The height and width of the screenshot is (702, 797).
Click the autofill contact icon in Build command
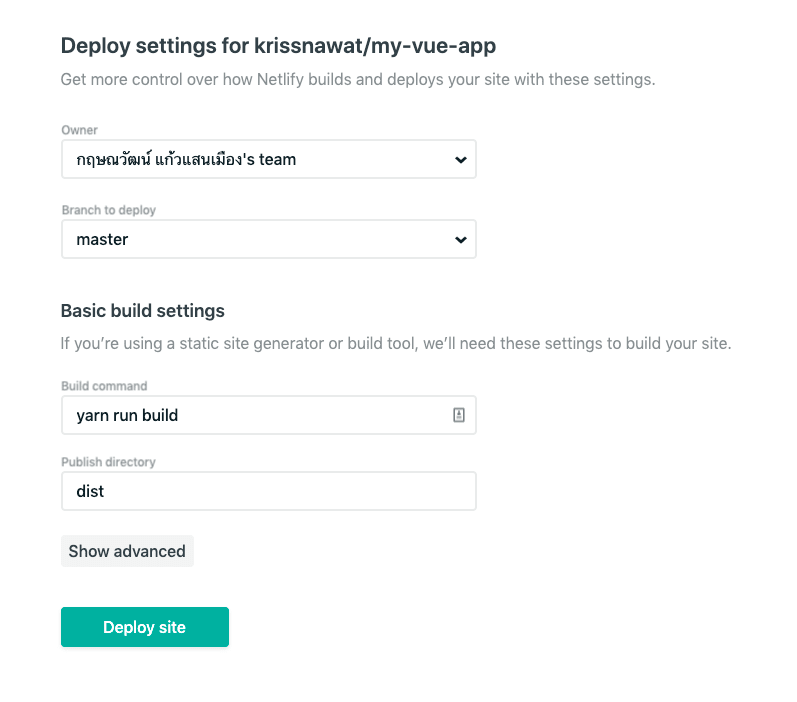pyautogui.click(x=458, y=415)
